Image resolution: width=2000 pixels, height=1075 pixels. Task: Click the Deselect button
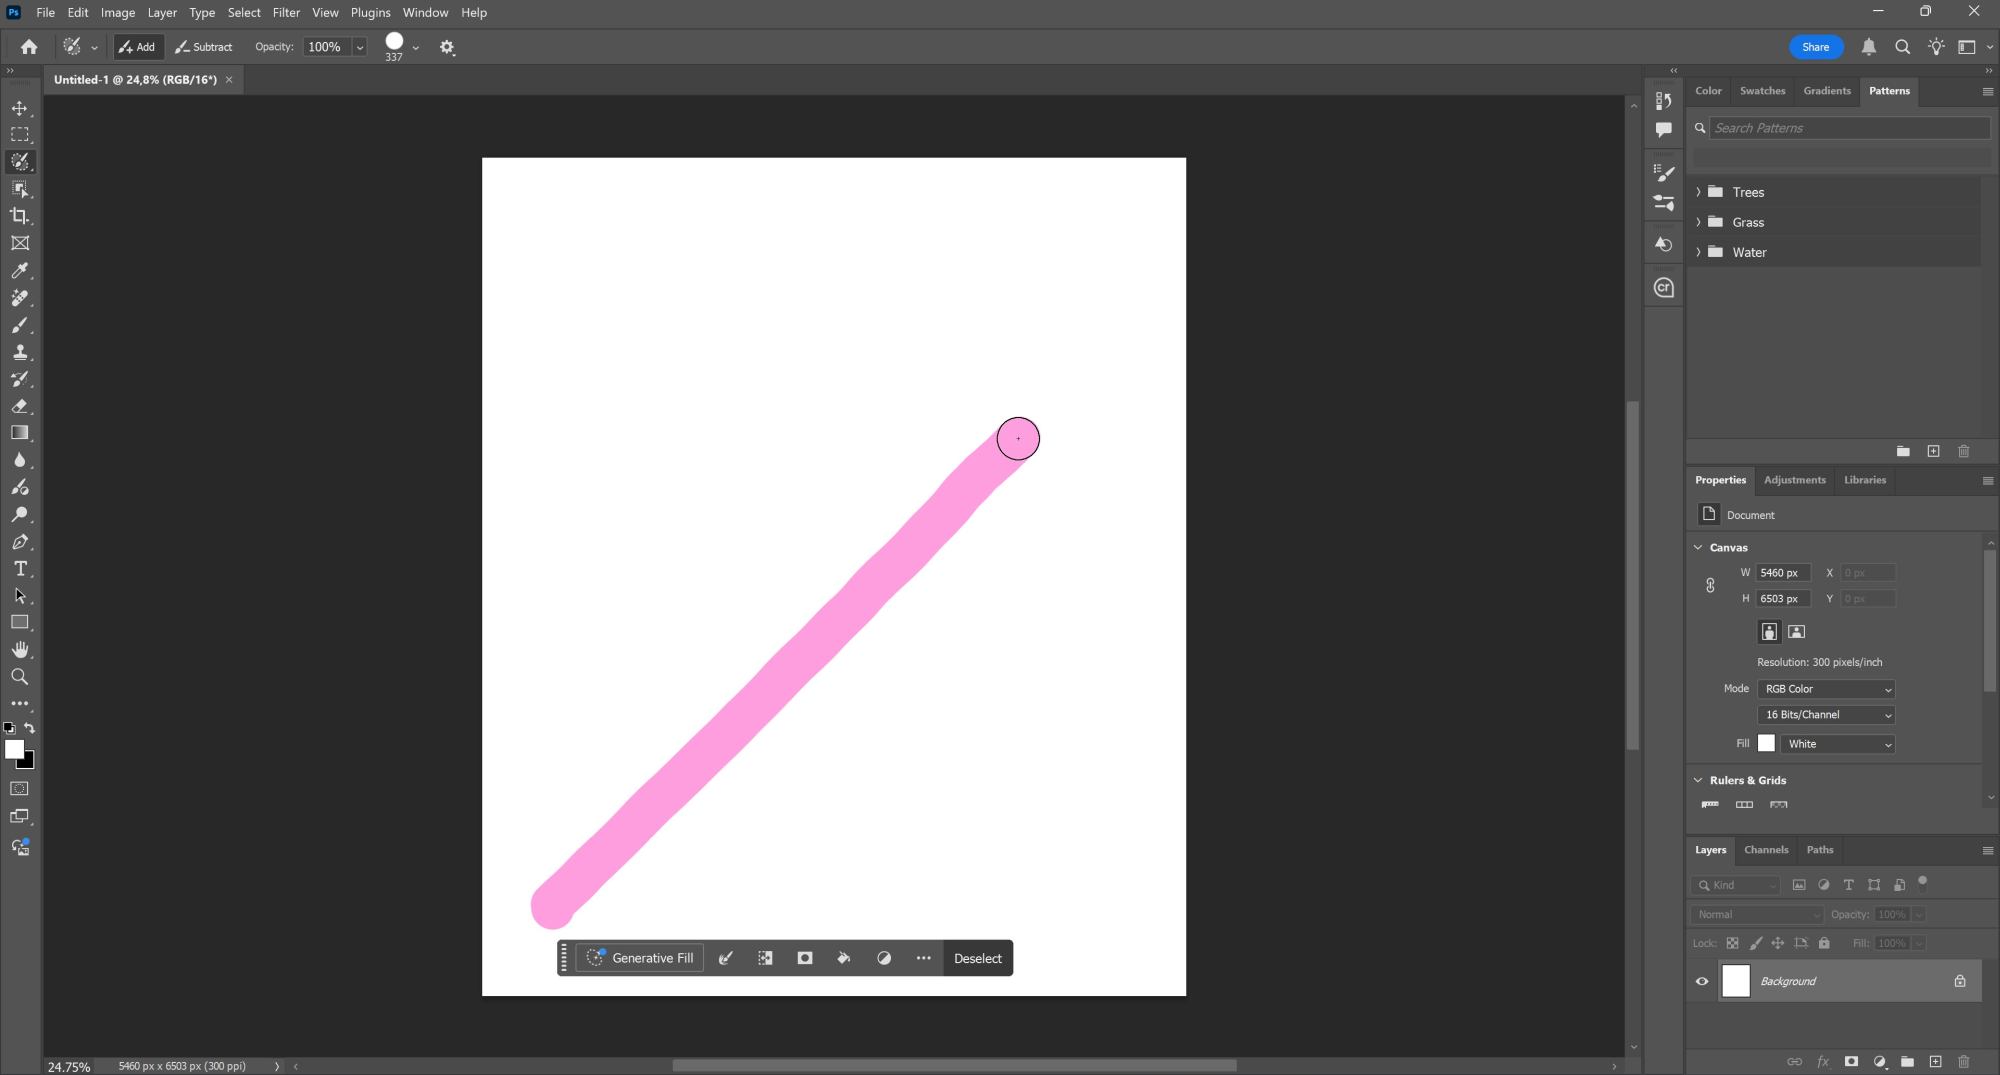[x=977, y=958]
